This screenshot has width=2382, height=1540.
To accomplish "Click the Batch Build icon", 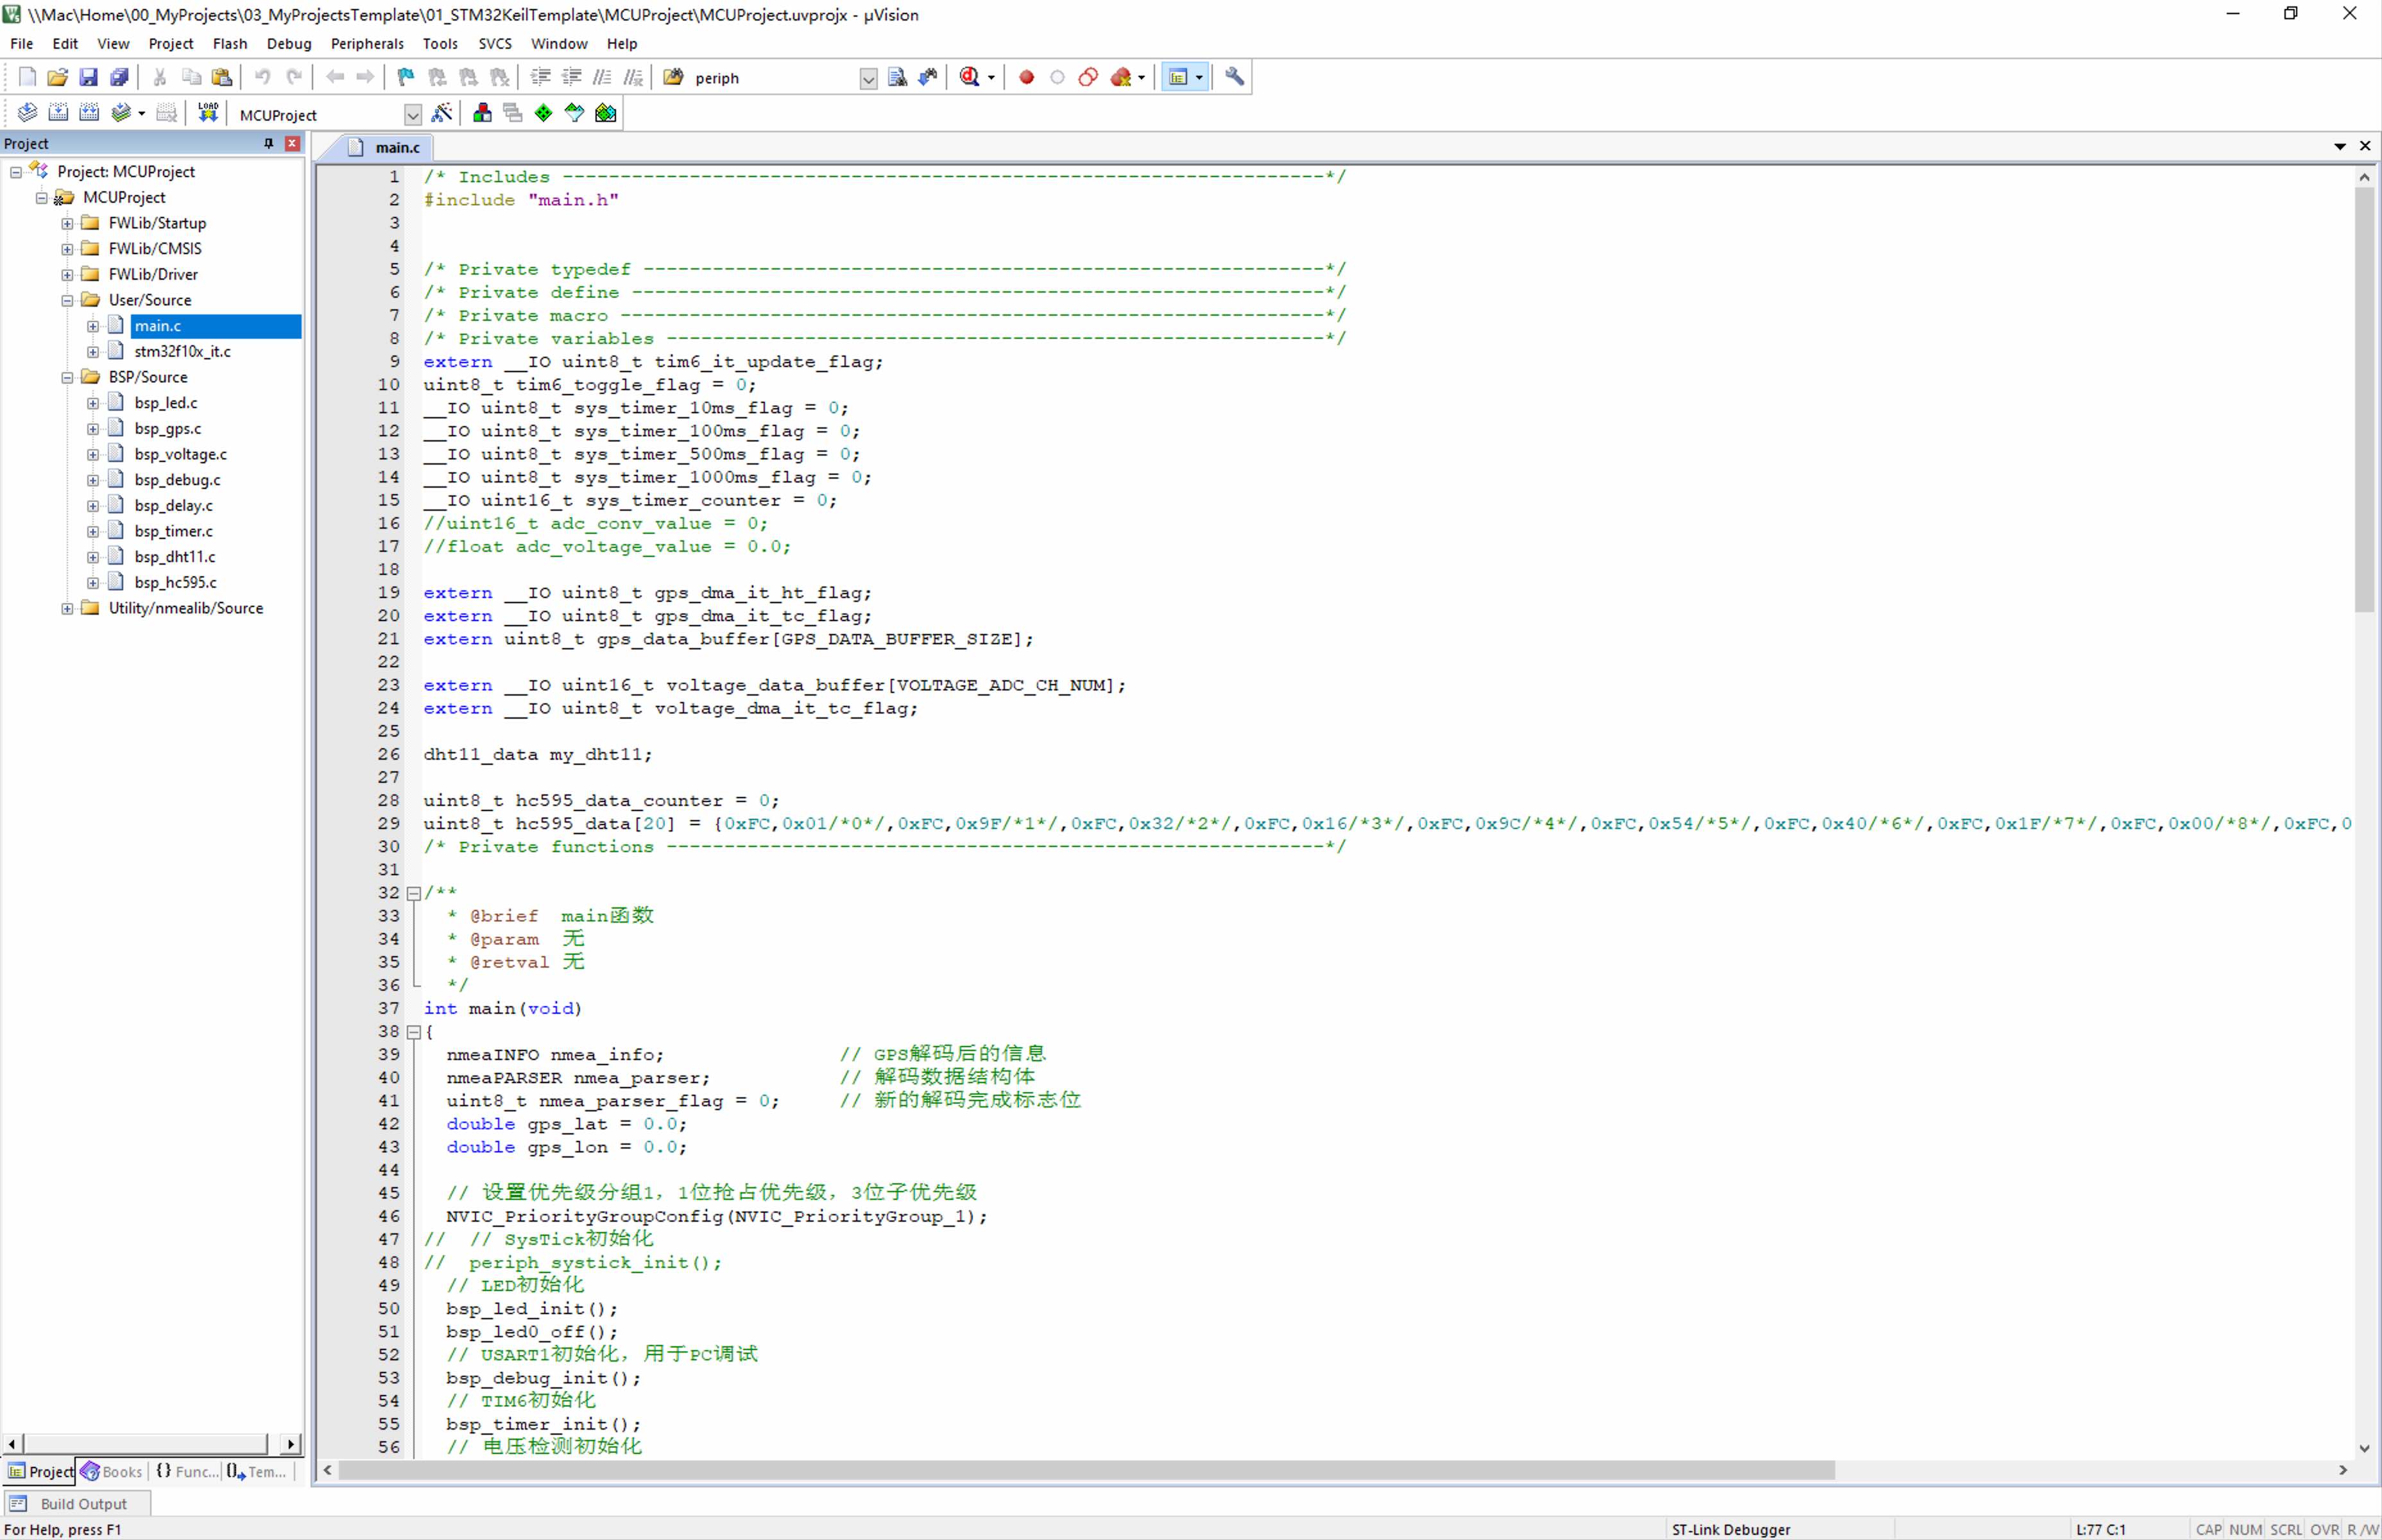I will [121, 113].
